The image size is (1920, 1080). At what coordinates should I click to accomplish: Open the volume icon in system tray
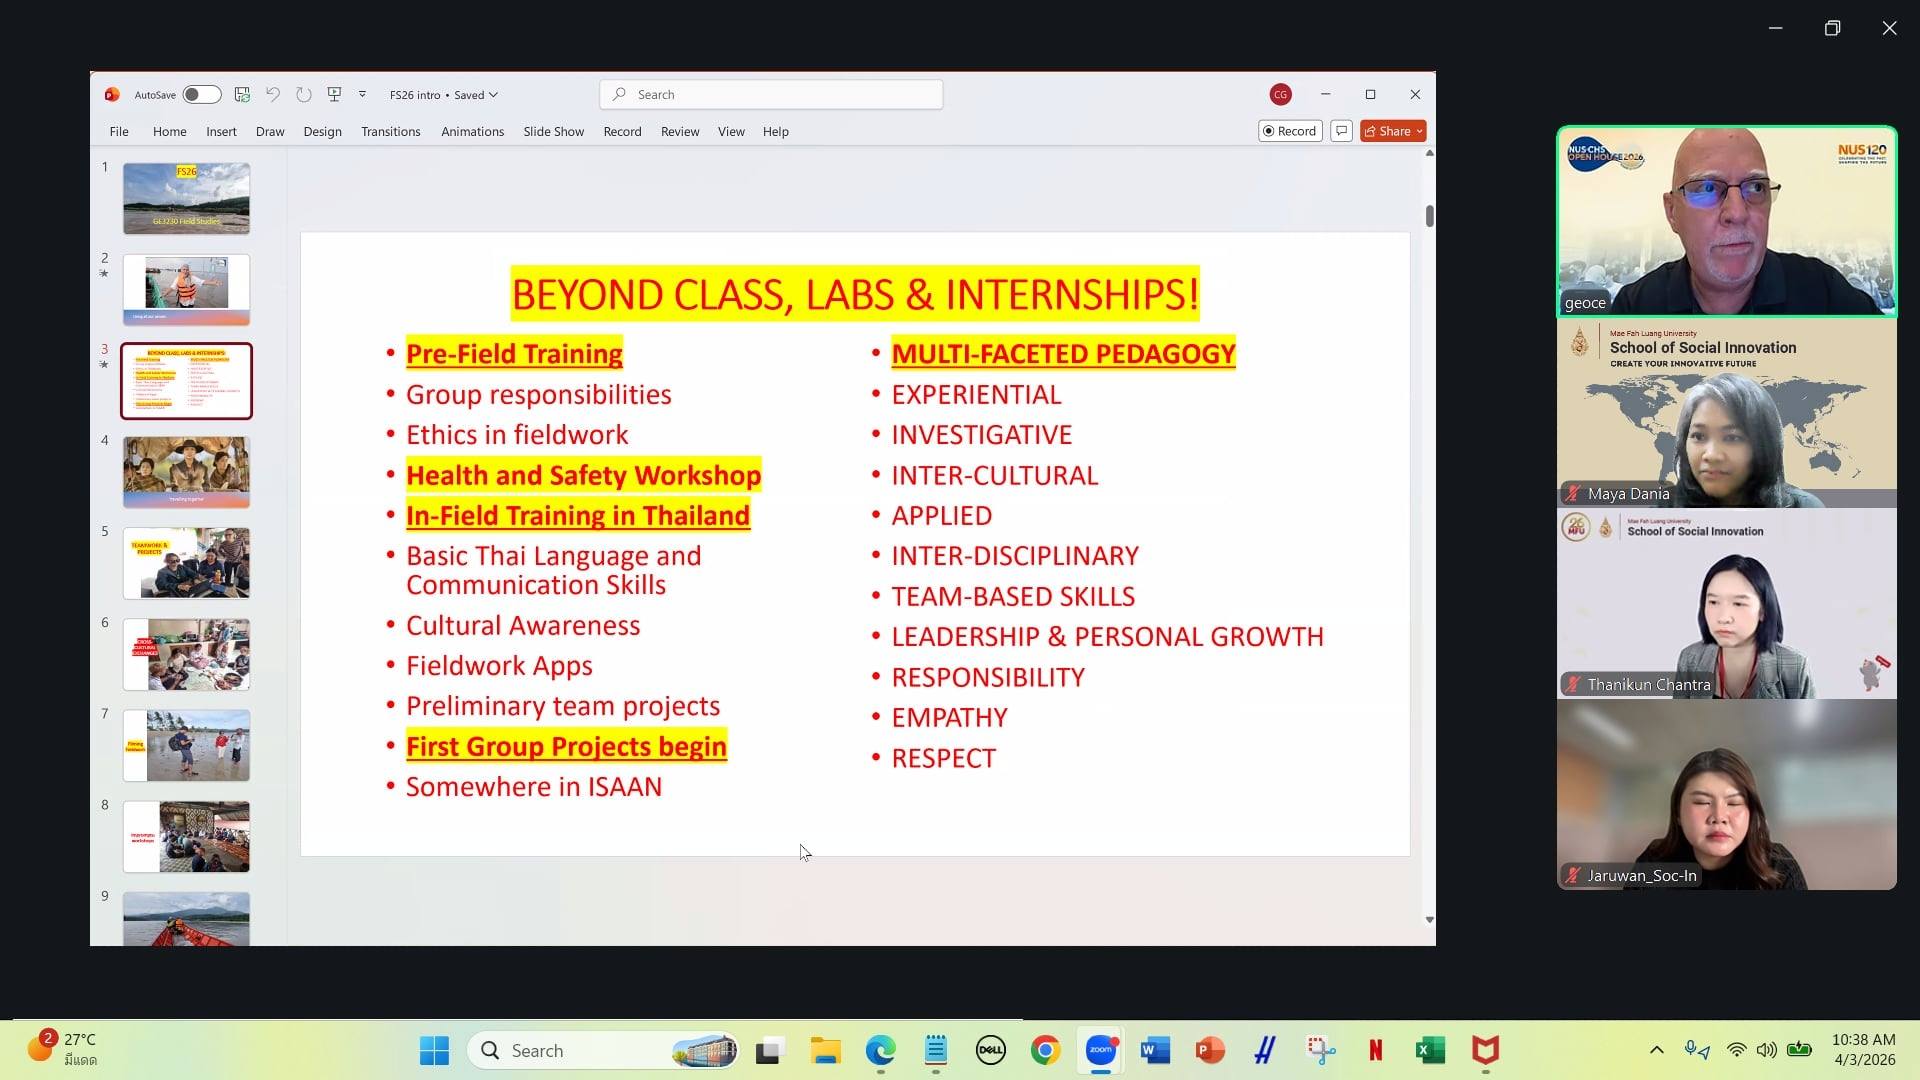point(1767,1050)
